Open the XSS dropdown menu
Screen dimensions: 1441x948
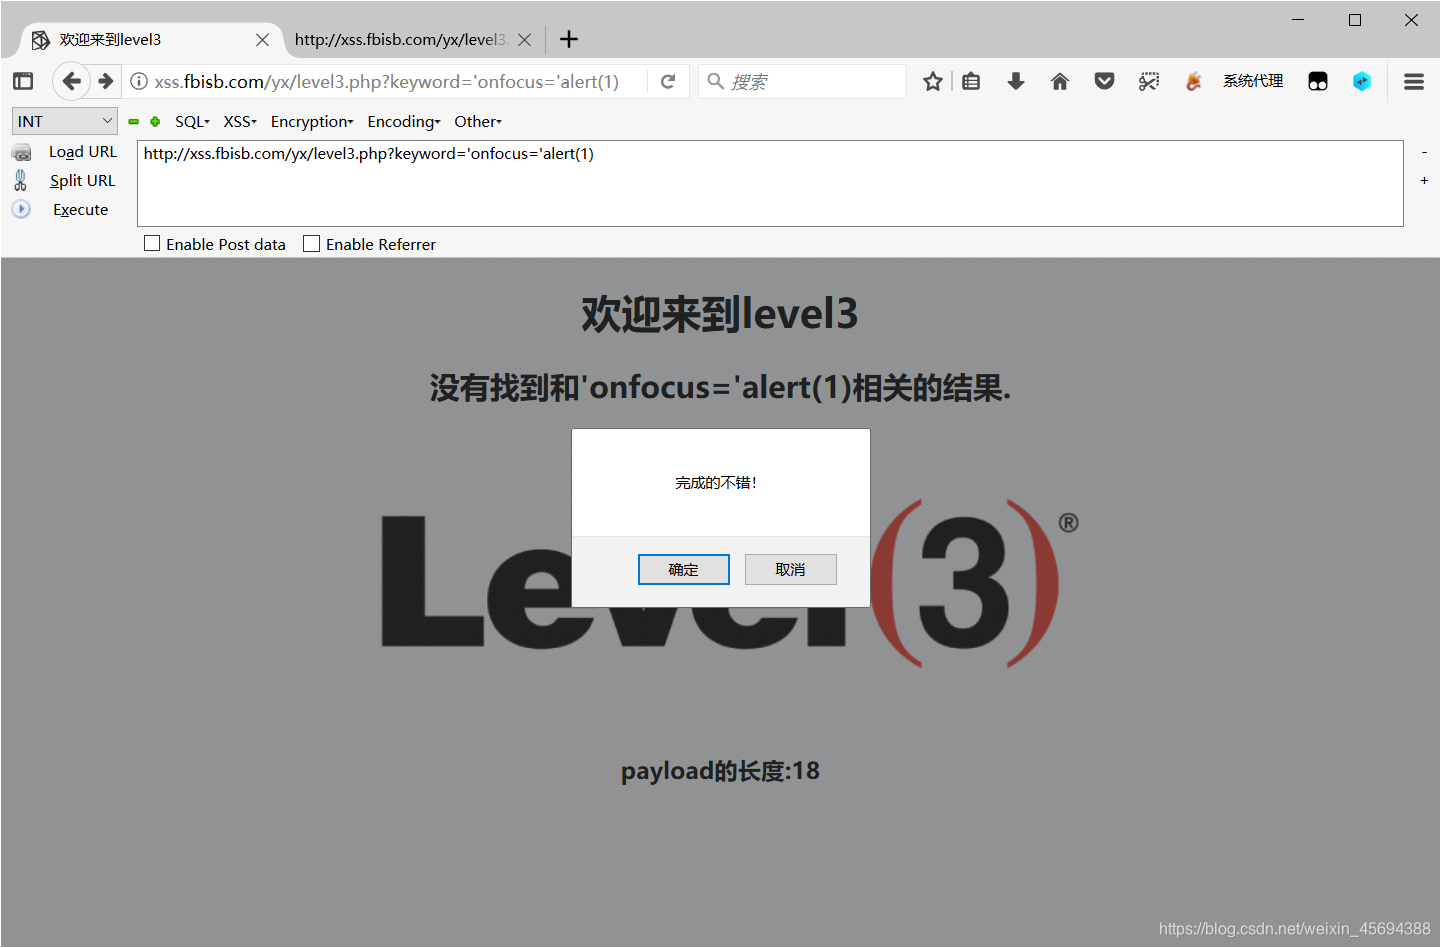coord(240,122)
